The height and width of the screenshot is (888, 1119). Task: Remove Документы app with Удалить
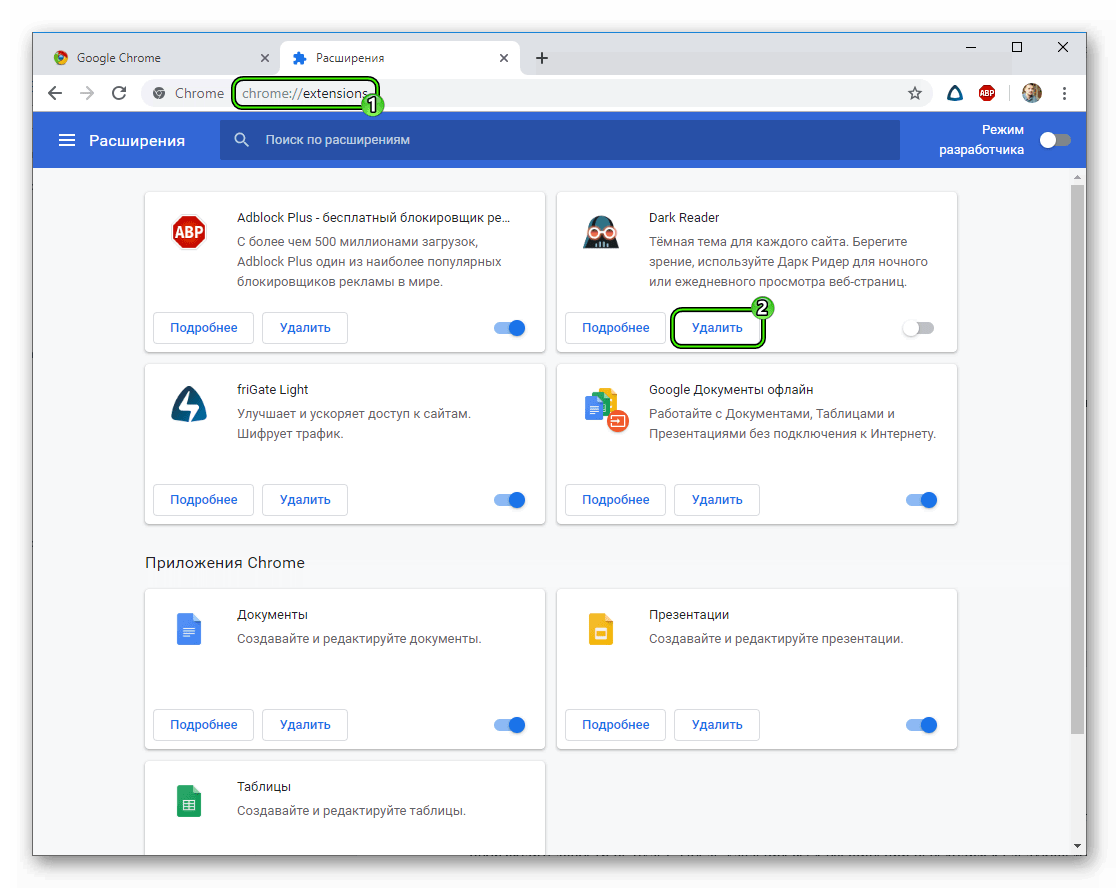[x=305, y=725]
